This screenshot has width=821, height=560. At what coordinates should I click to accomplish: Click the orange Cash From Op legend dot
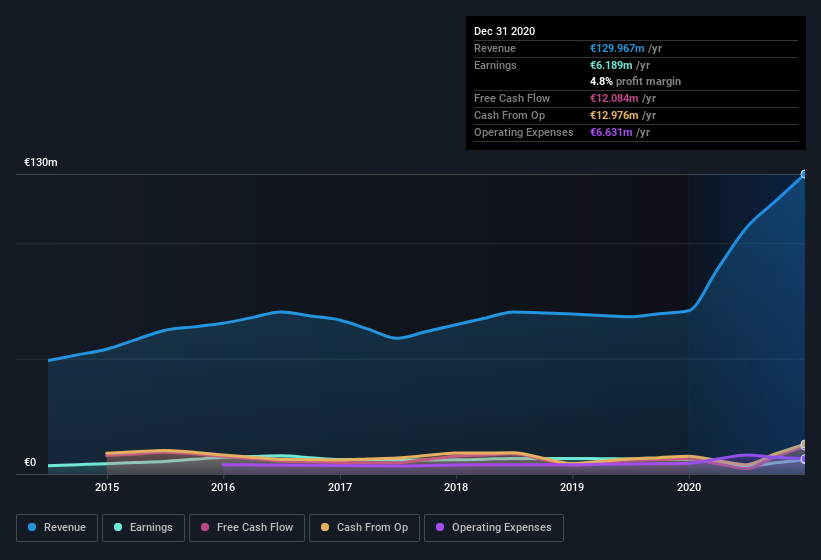tap(325, 527)
